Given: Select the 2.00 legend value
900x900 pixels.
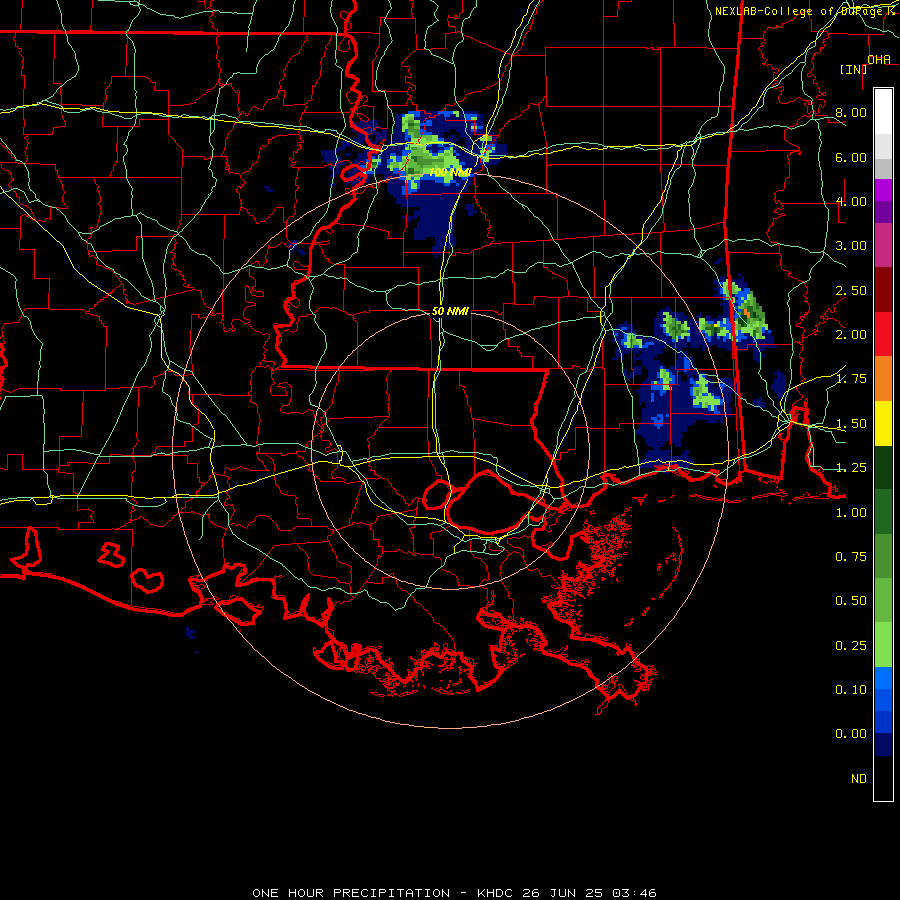Looking at the screenshot, I should tap(851, 335).
